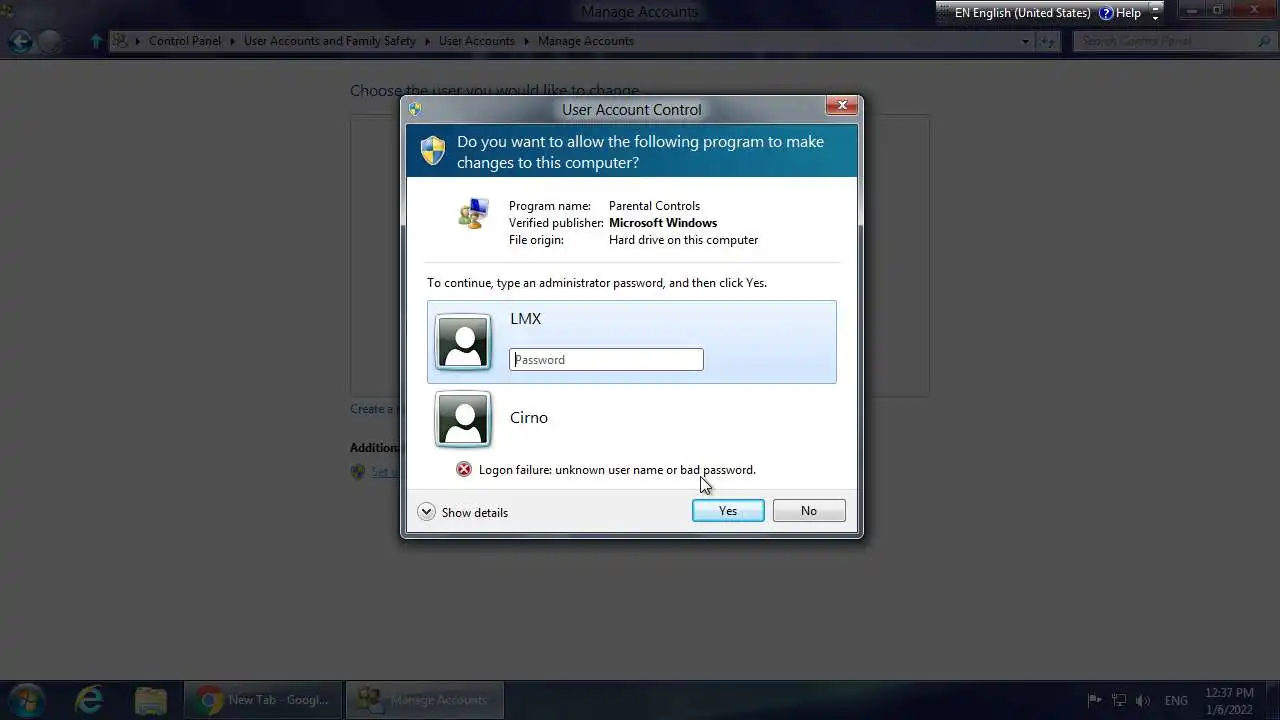Viewport: 1280px width, 720px height.
Task: Click the Action Center flag tray icon
Action: [1094, 700]
